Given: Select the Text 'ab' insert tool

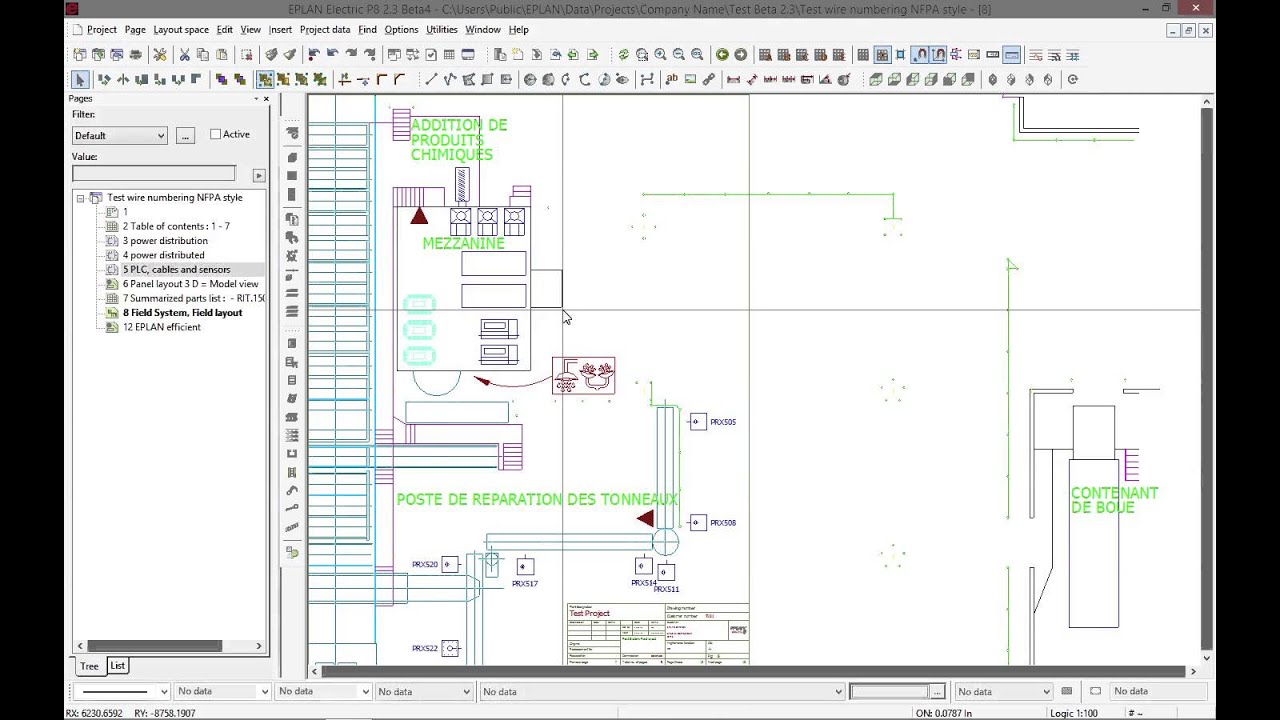Looking at the screenshot, I should click(x=671, y=80).
